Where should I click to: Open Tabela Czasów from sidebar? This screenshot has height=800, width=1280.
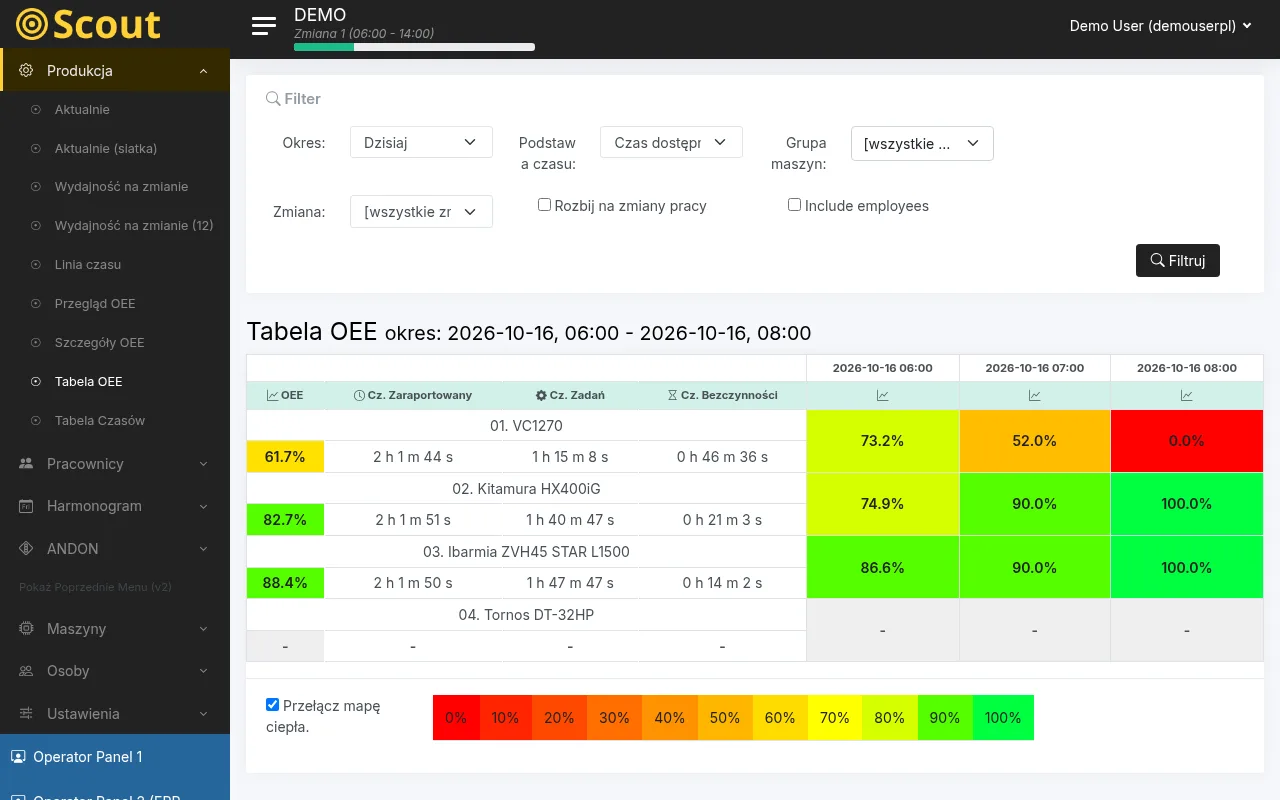[100, 421]
